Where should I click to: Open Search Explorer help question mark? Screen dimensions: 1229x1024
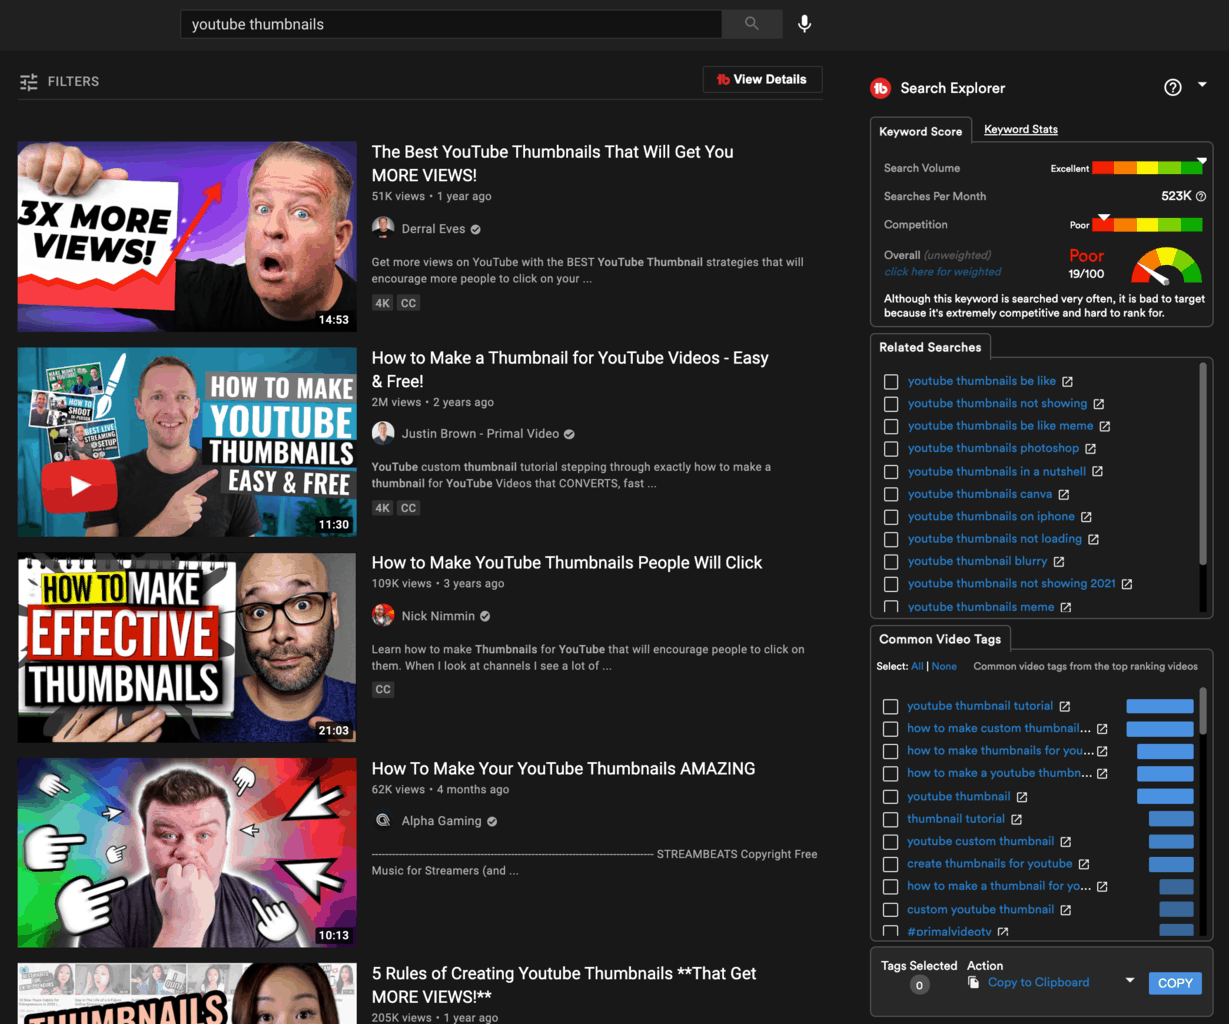click(1173, 88)
